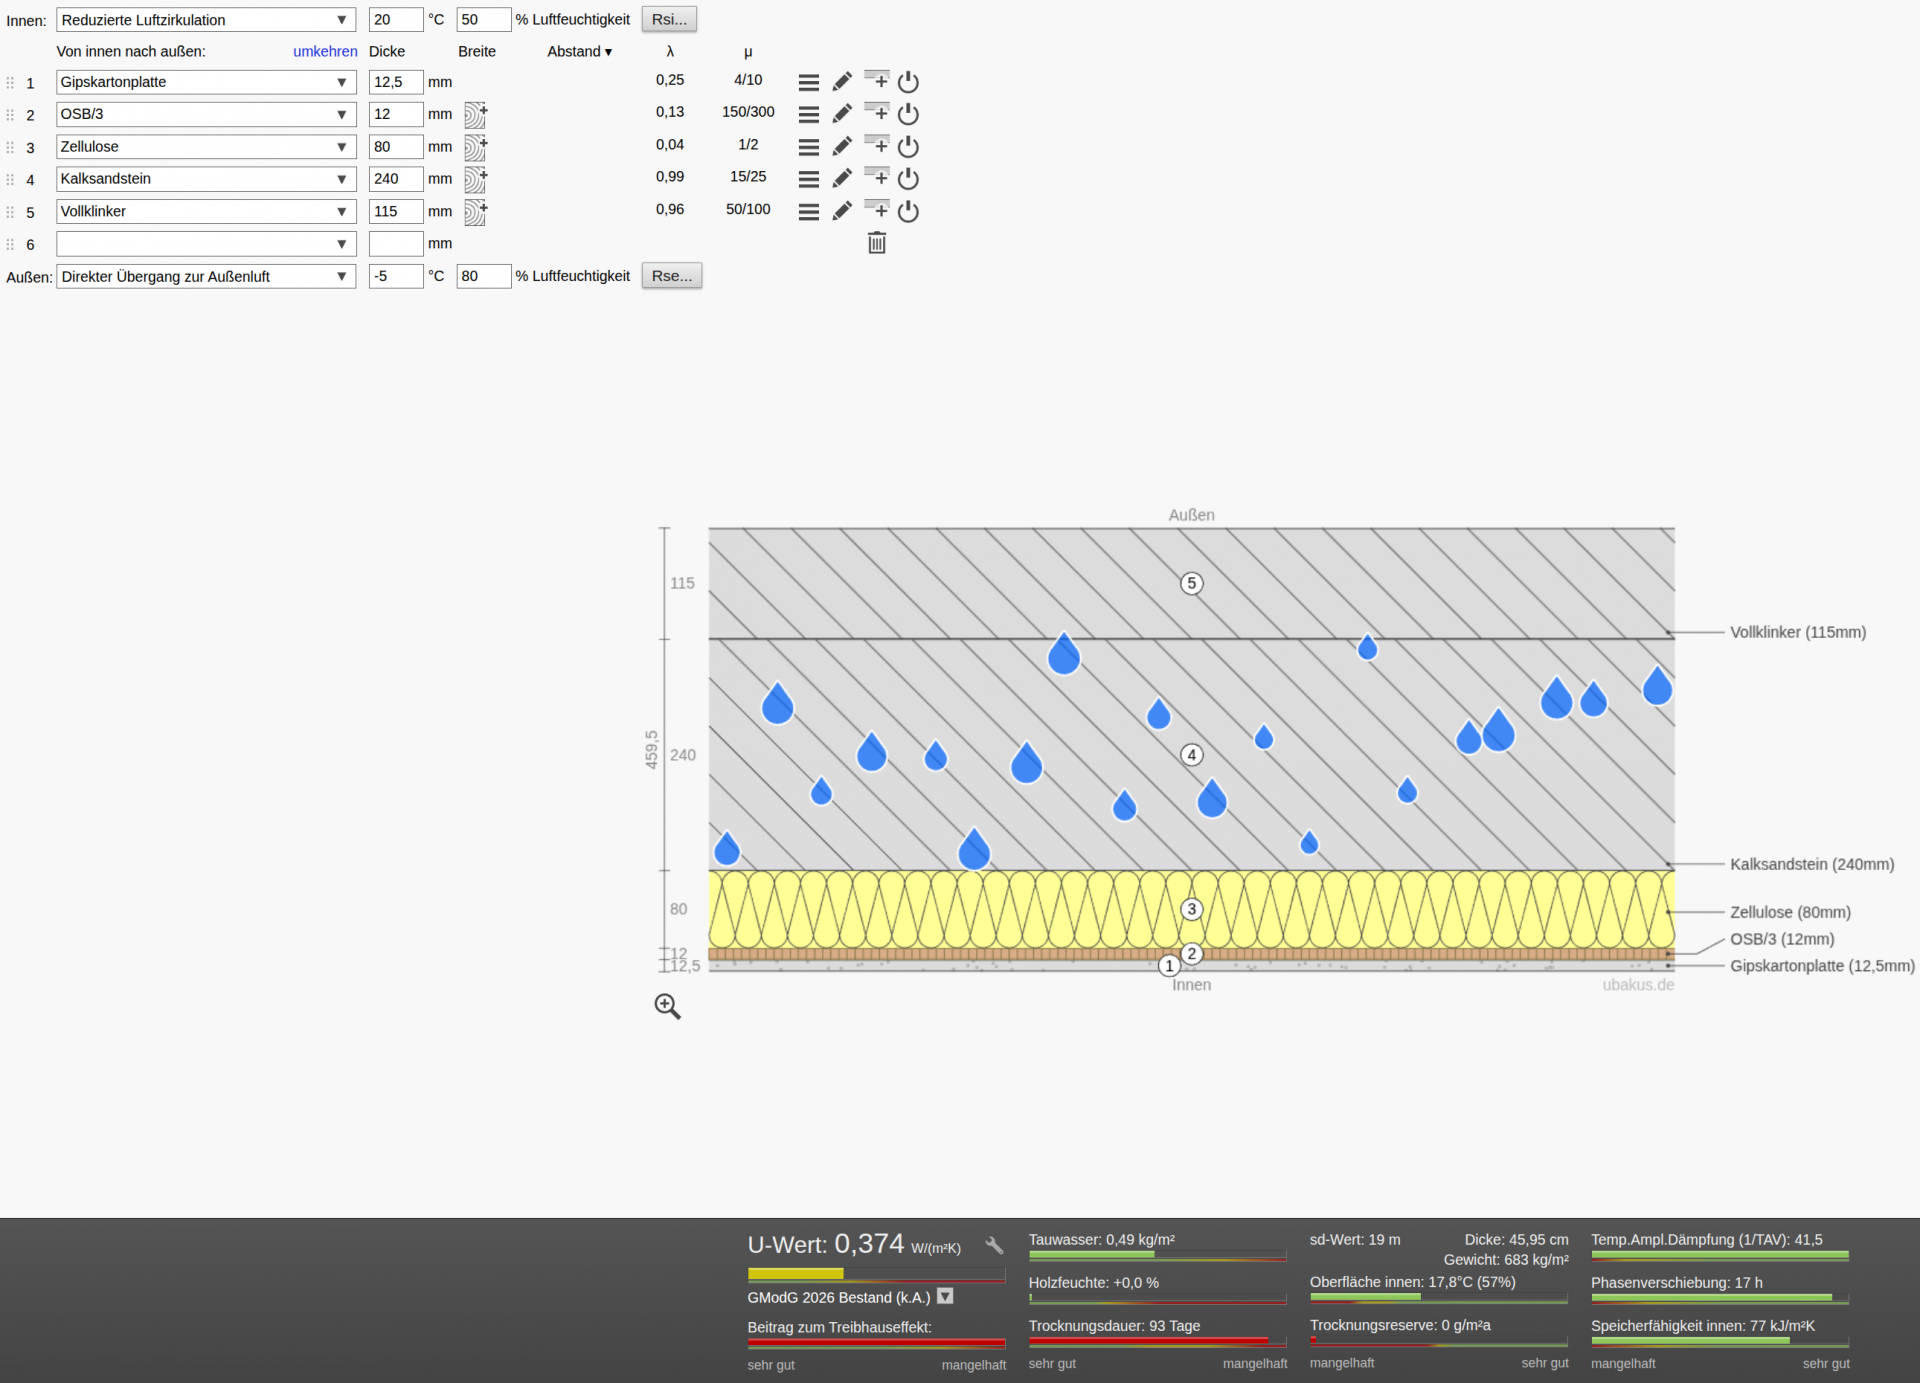Click inside temperature field showing 20
Image resolution: width=1920 pixels, height=1383 pixels.
pyautogui.click(x=396, y=20)
